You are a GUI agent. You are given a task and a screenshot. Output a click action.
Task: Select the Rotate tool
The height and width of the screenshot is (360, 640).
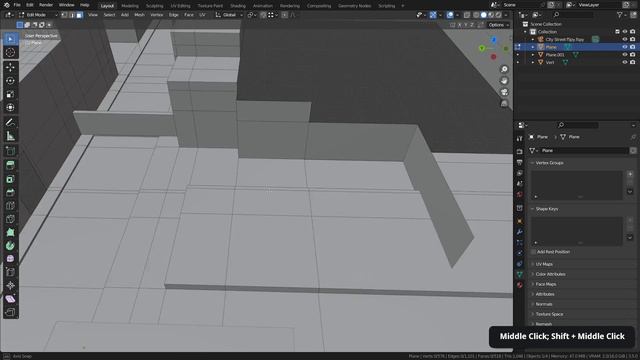[x=10, y=80]
